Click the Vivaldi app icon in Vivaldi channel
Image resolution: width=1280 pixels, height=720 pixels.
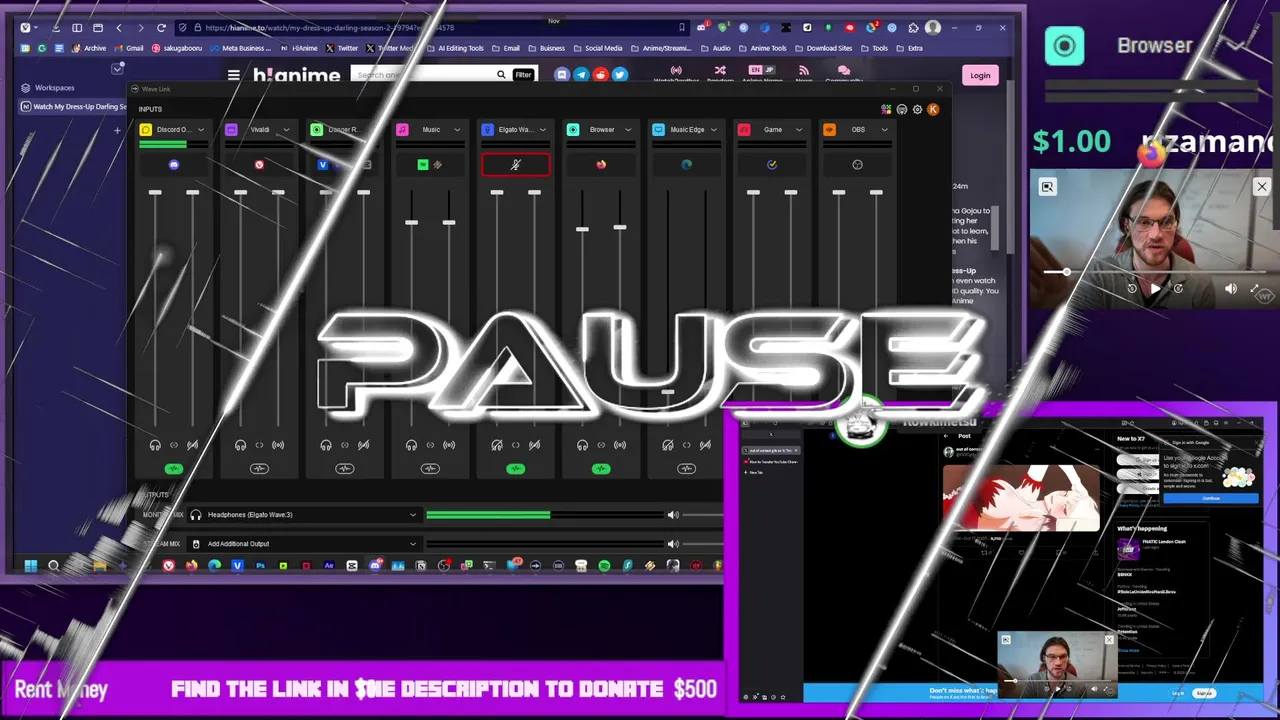(x=259, y=164)
